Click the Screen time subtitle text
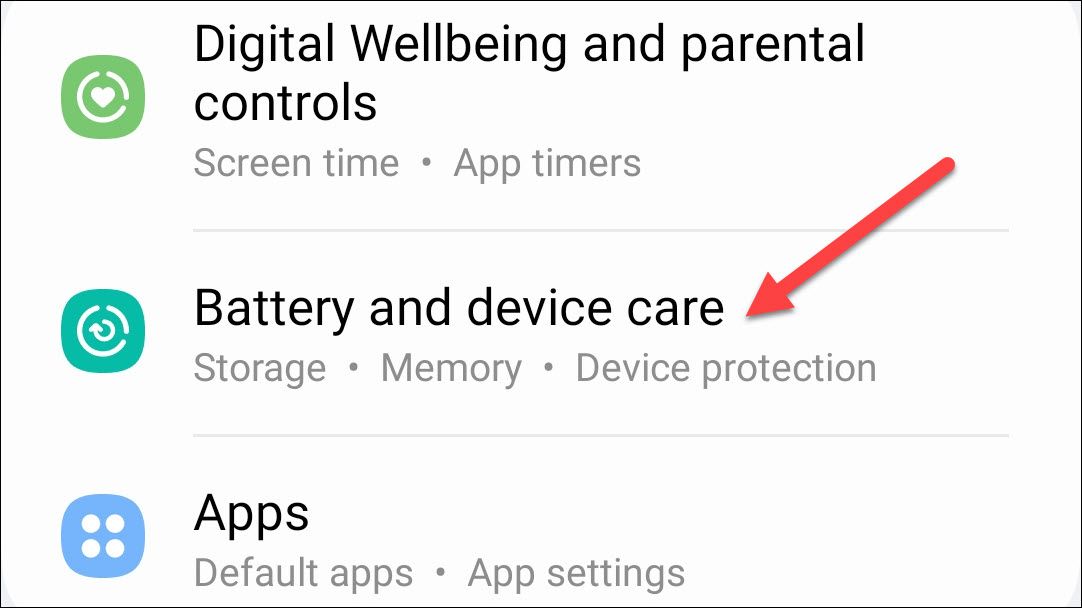Screen dimensions: 1082x608 pos(296,164)
